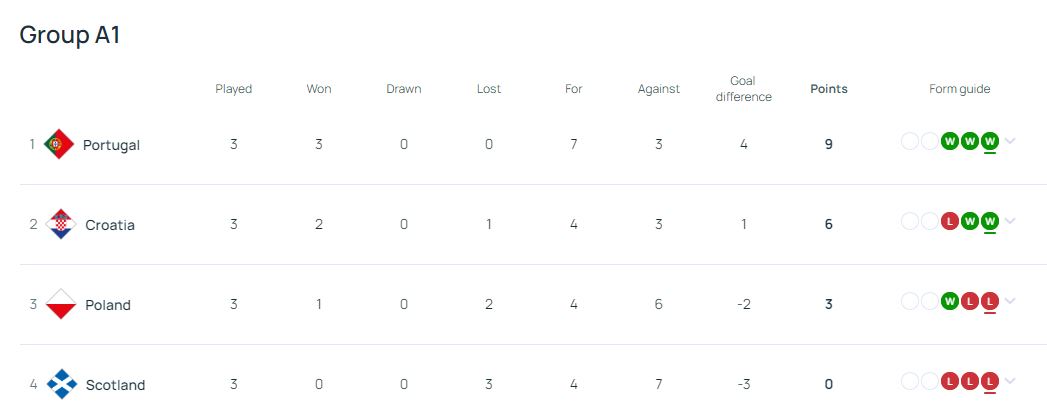Image resolution: width=1047 pixels, height=416 pixels.
Task: Expand Croatia's form guide chevron
Action: coord(1010,221)
